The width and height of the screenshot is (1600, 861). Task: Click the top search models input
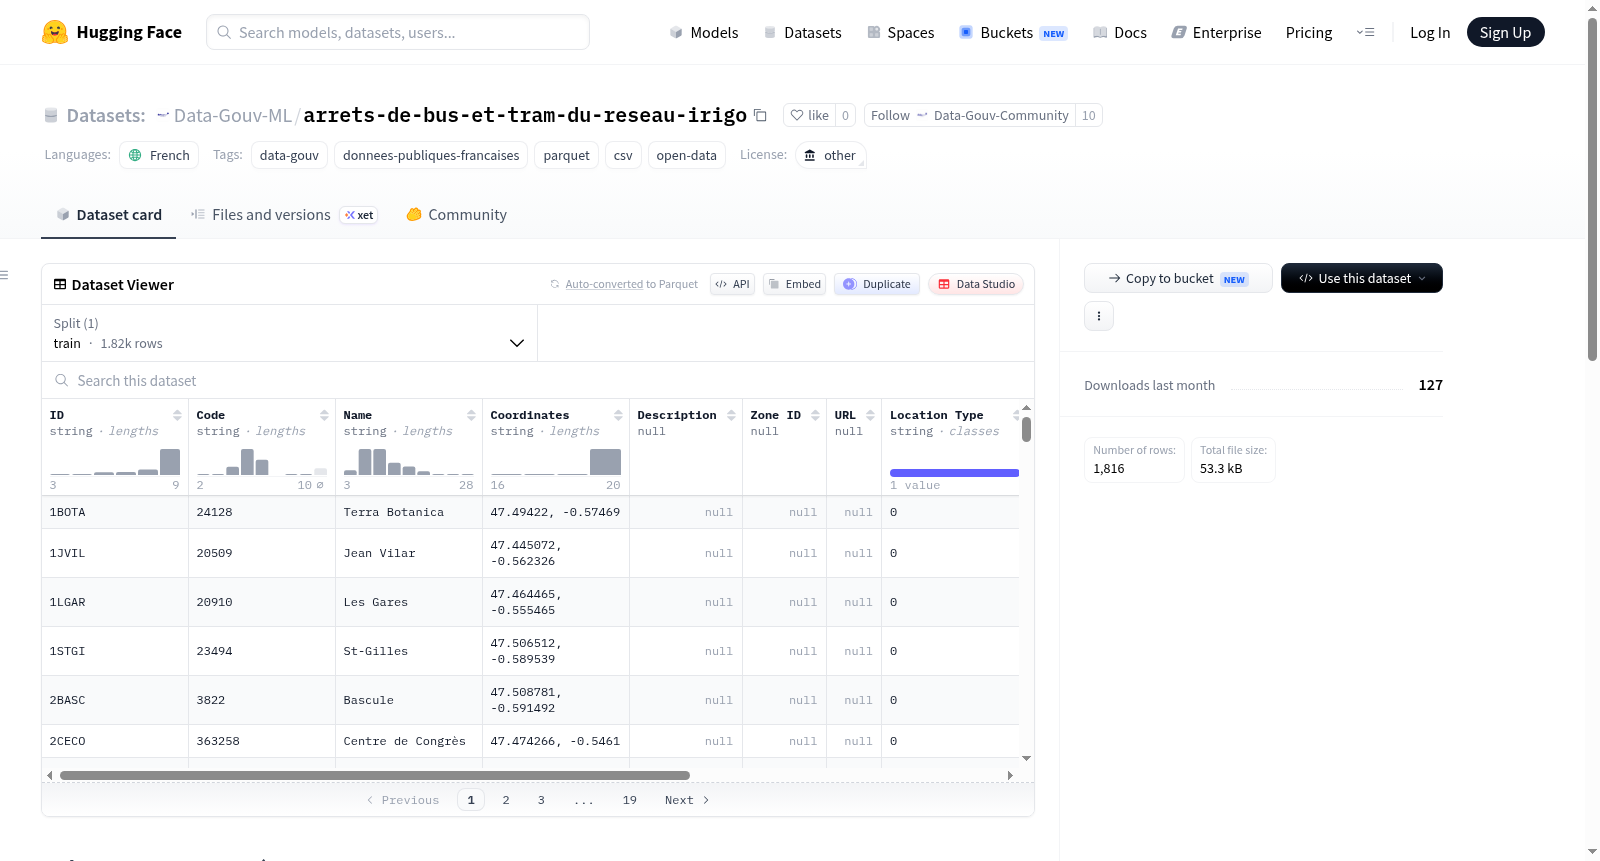coord(398,32)
